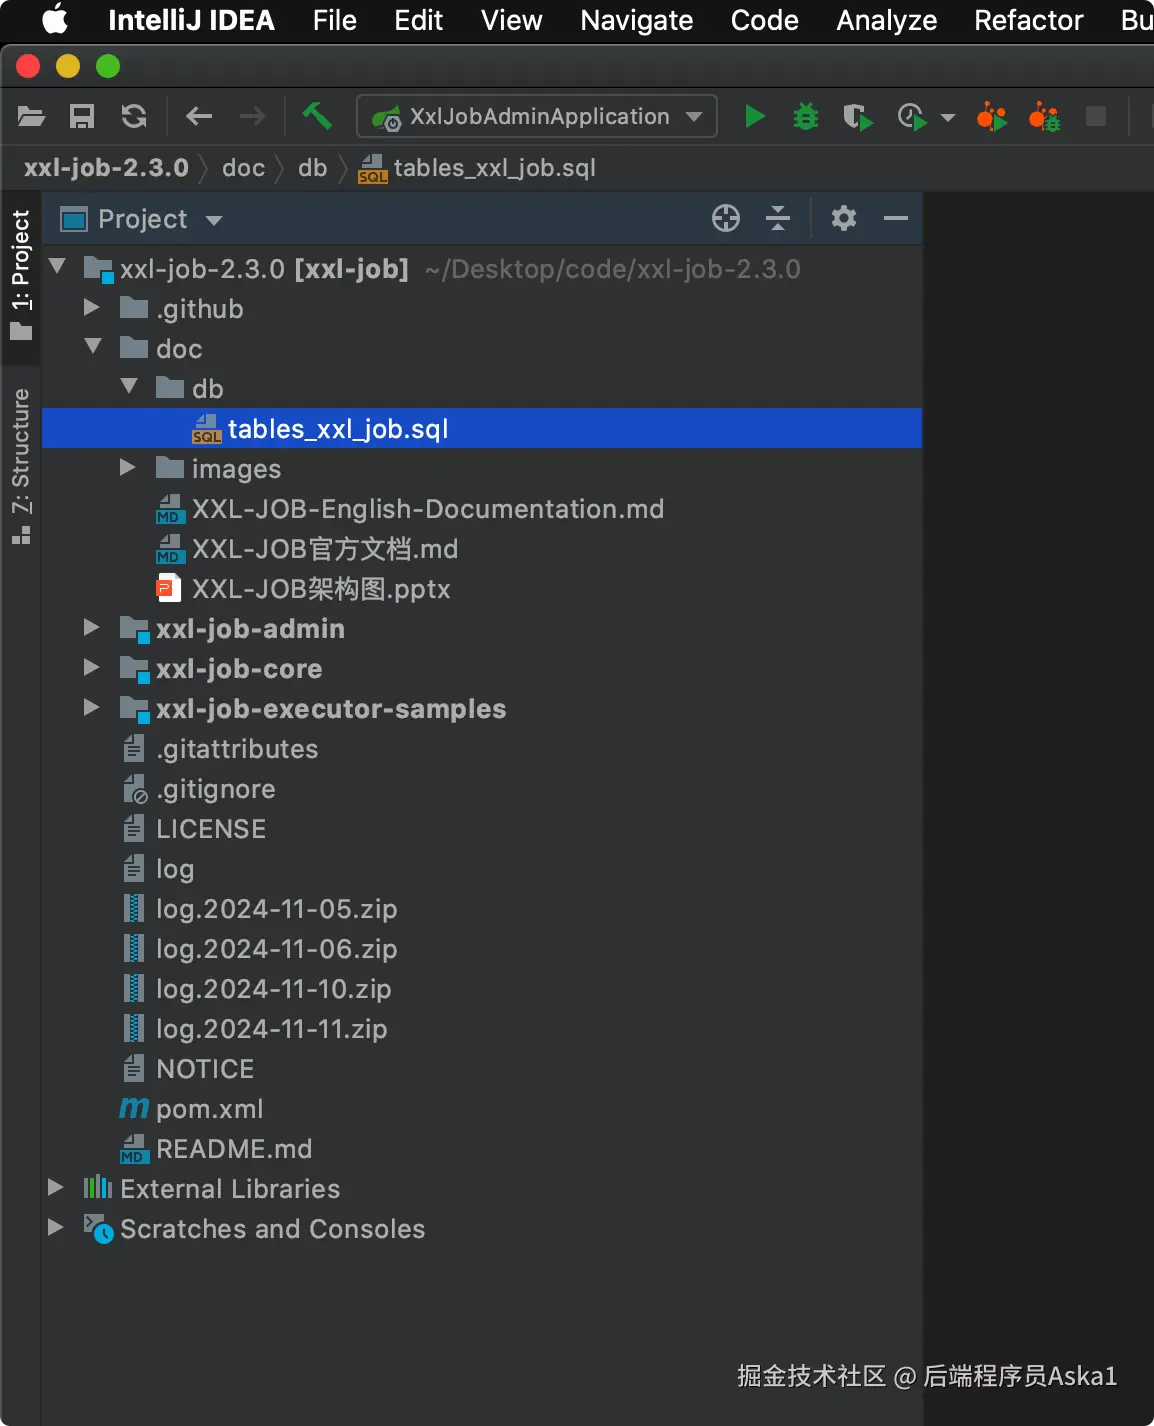Viewport: 1154px width, 1426px height.
Task: Open a file with the toolbar folder icon
Action: coord(32,117)
